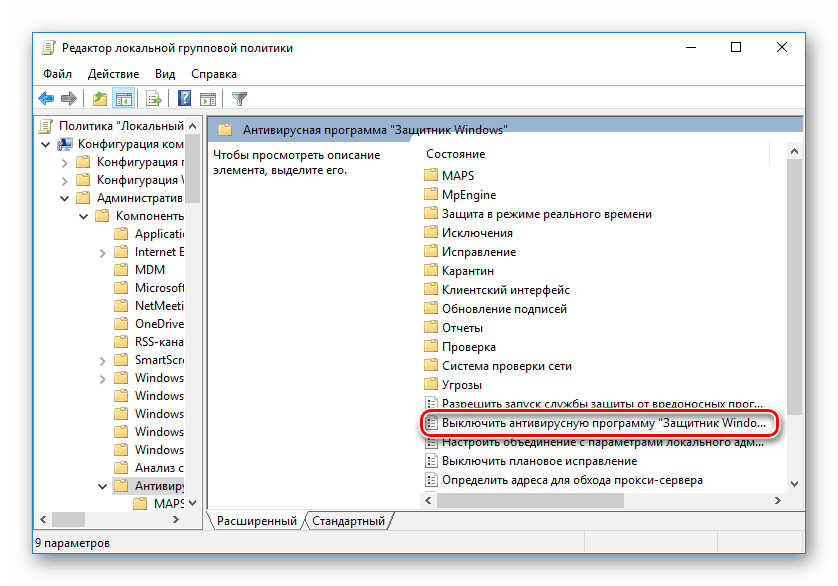
Task: Expand the Internet Explorer tree node
Action: tap(103, 252)
